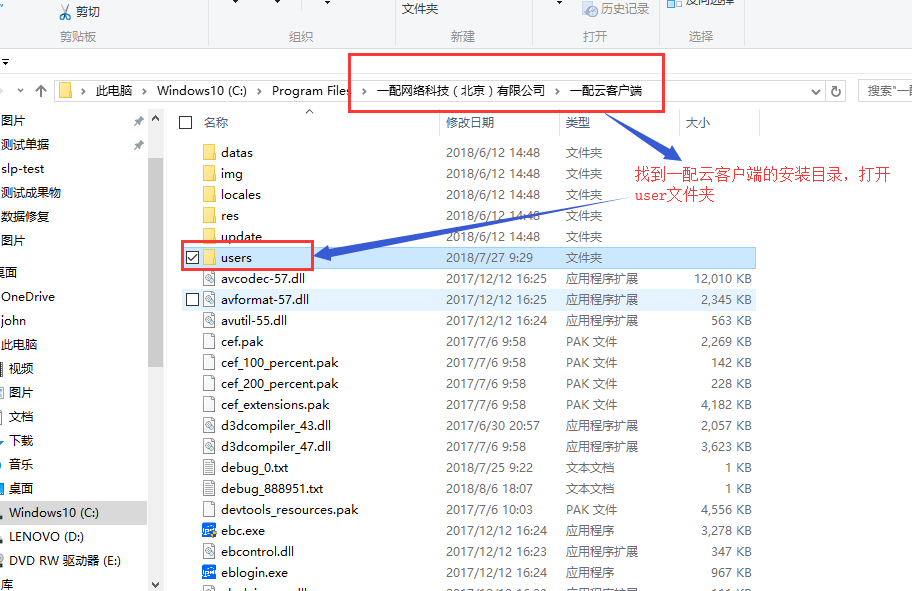The height and width of the screenshot is (591, 912).
Task: Toggle the select-all checkbox in header
Action: point(185,122)
